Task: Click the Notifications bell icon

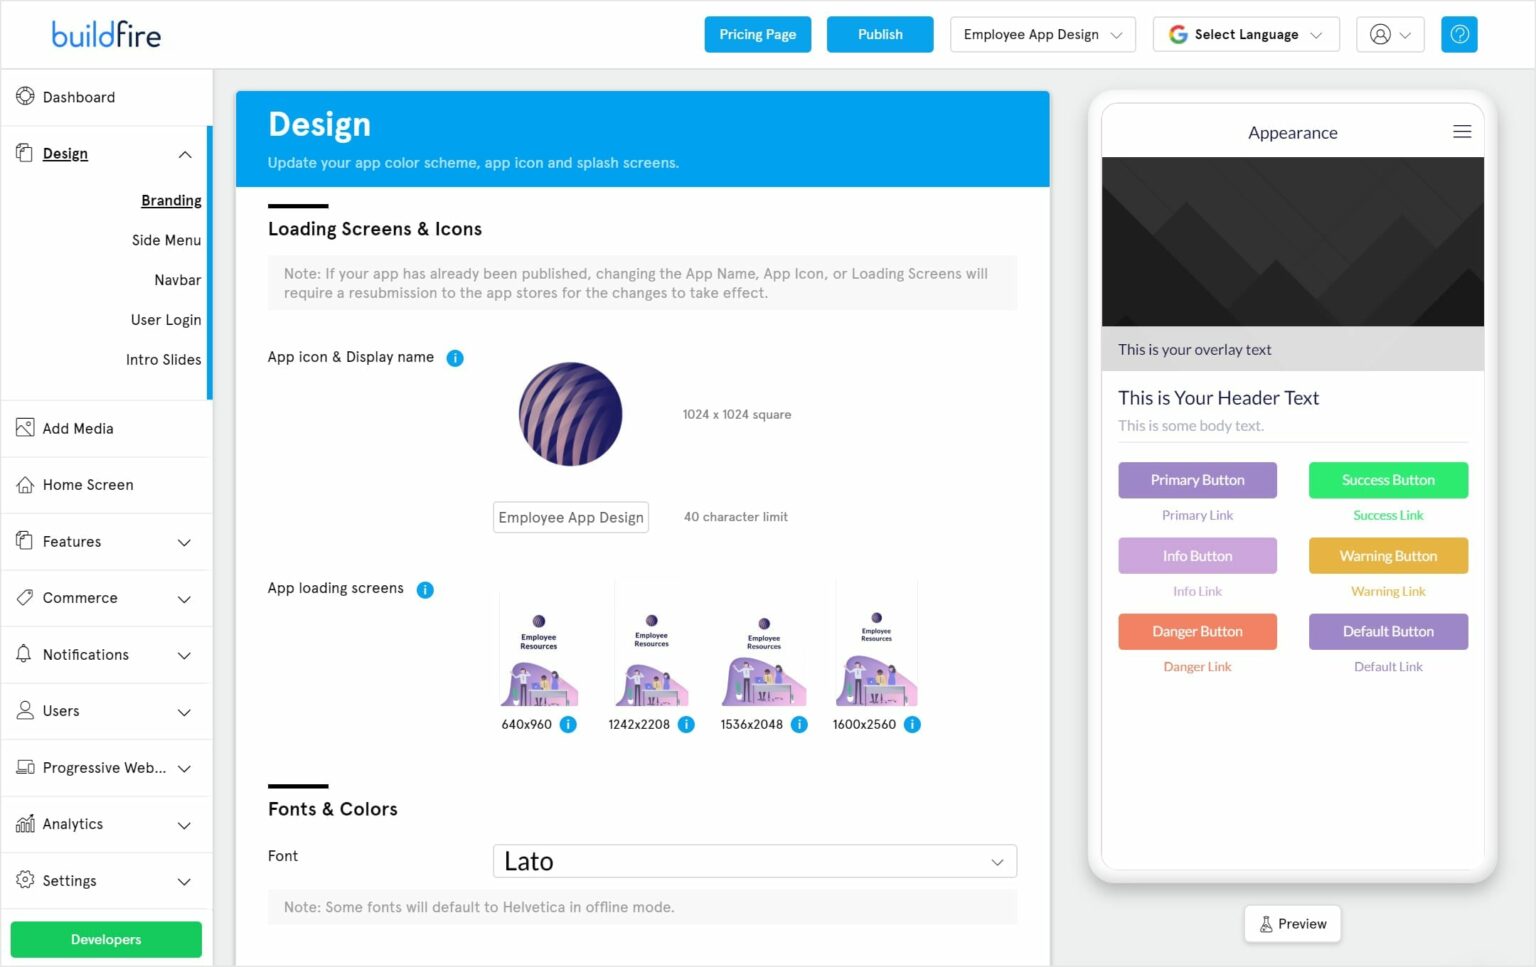Action: click(x=25, y=654)
